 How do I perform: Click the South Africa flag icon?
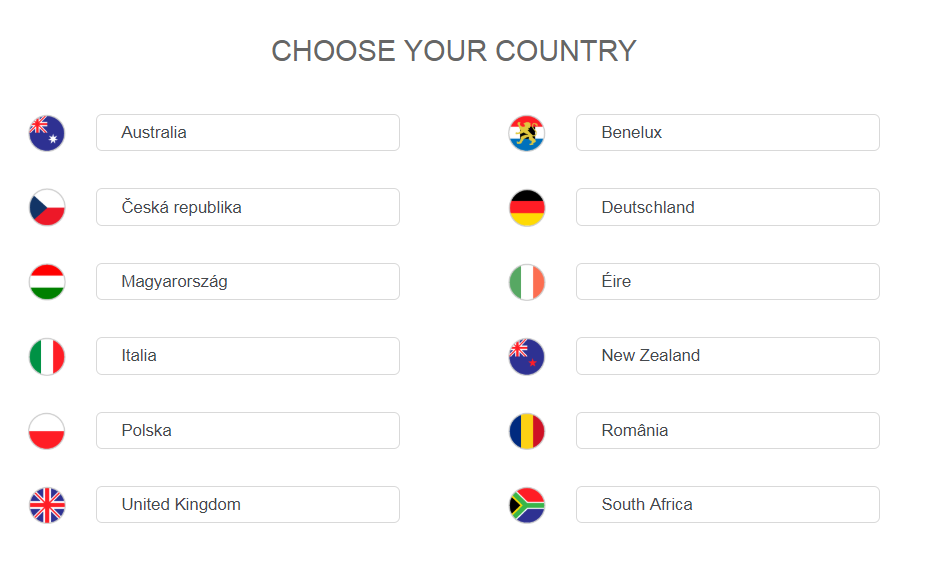527,505
